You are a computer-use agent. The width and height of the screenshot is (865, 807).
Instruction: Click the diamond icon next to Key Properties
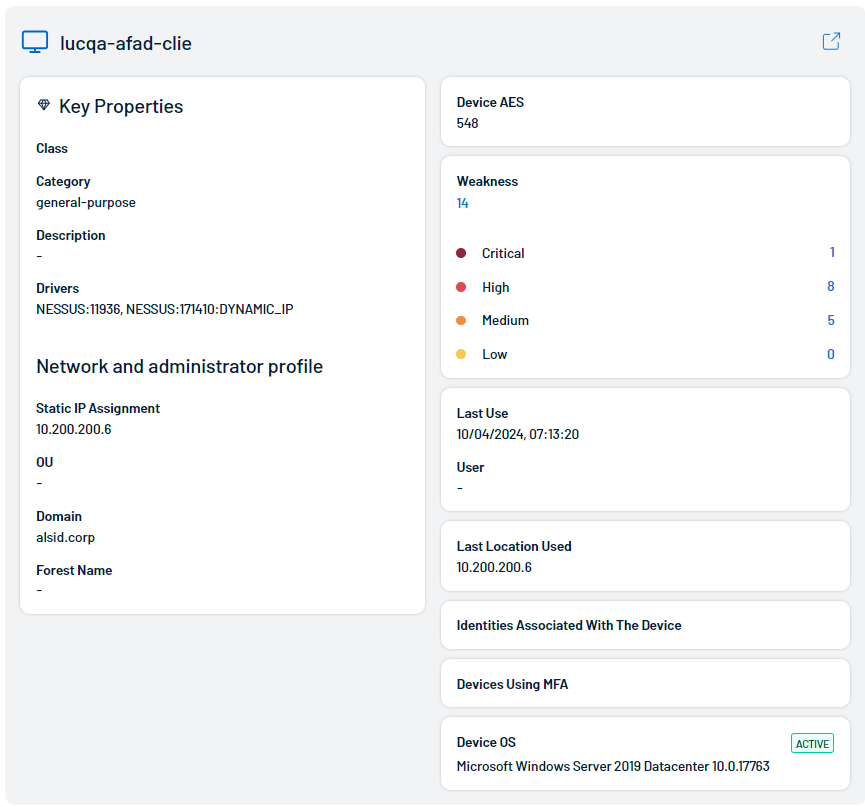coord(44,104)
